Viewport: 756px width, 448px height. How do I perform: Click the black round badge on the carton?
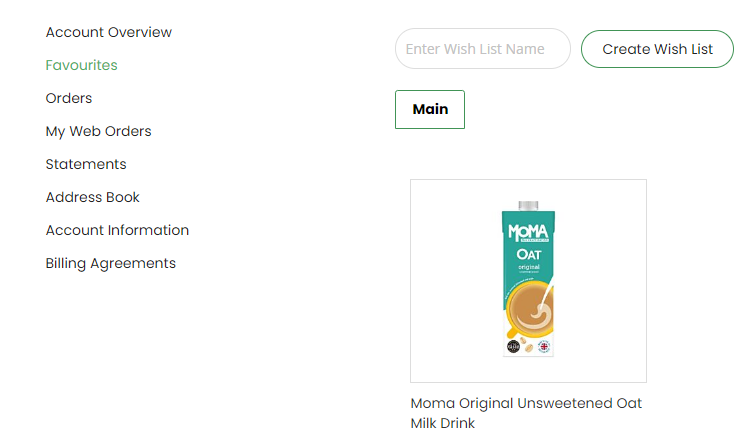513,346
